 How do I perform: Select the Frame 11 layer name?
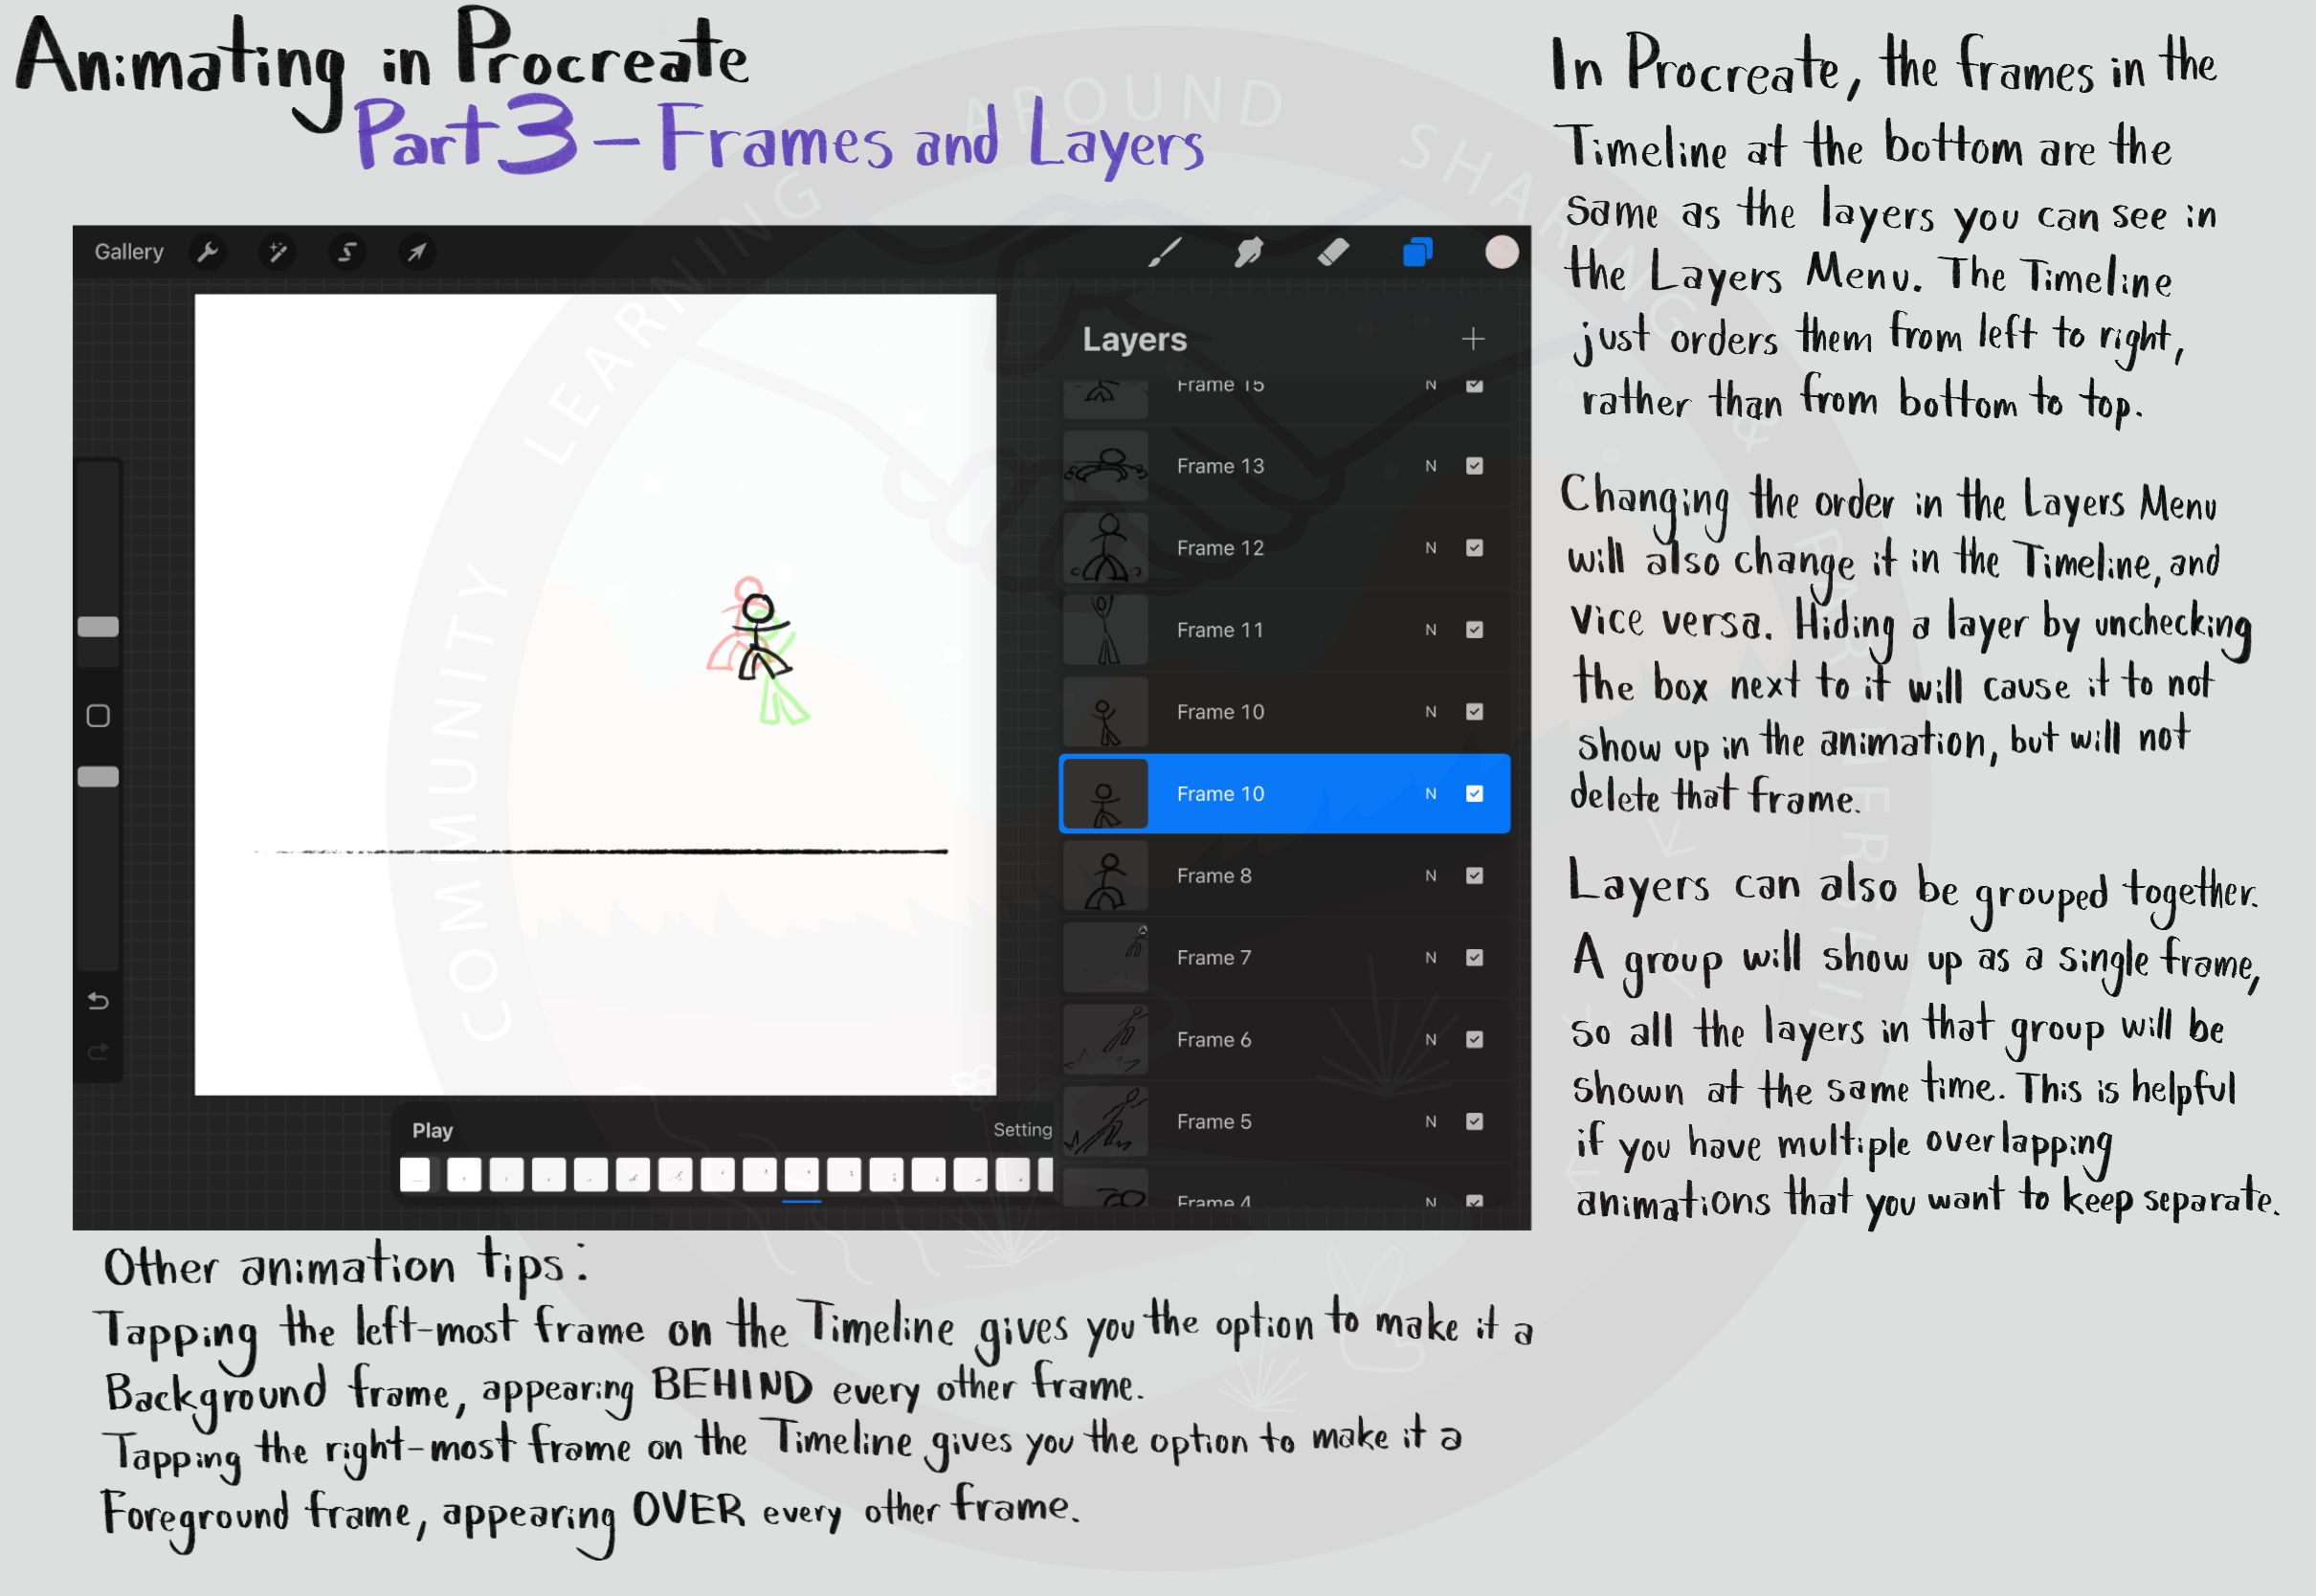[x=1220, y=630]
